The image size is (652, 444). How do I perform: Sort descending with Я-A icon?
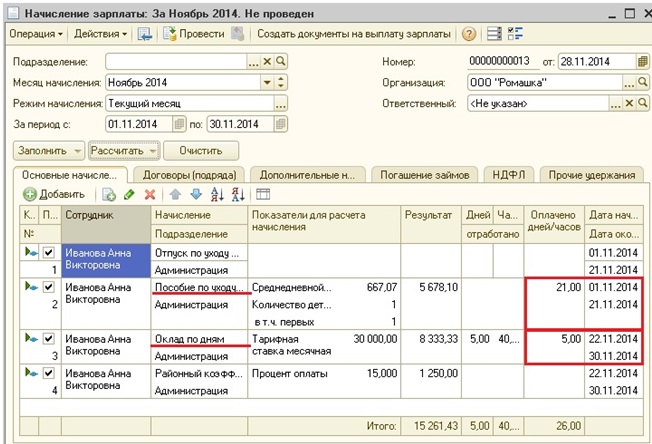click(238, 194)
